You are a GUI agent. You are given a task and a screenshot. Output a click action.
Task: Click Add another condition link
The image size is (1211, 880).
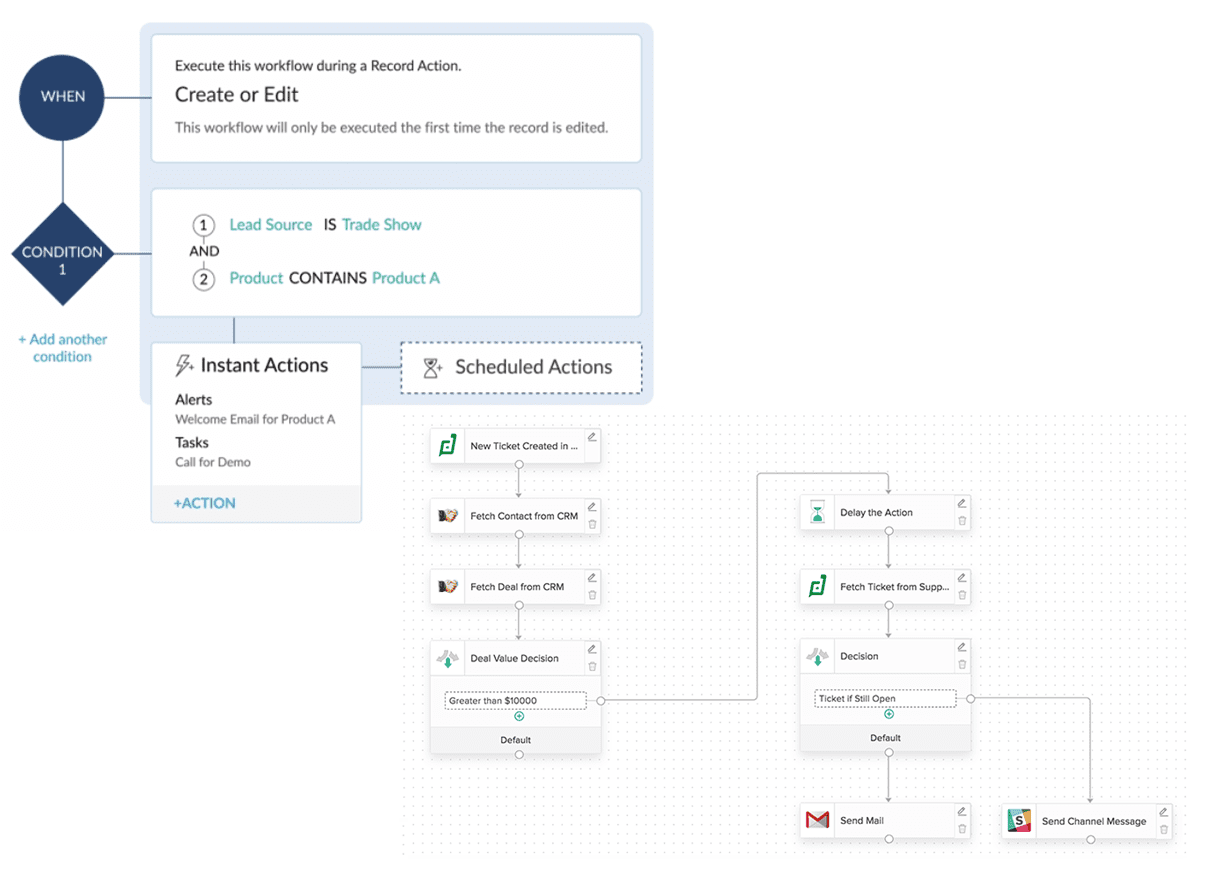[x=62, y=348]
